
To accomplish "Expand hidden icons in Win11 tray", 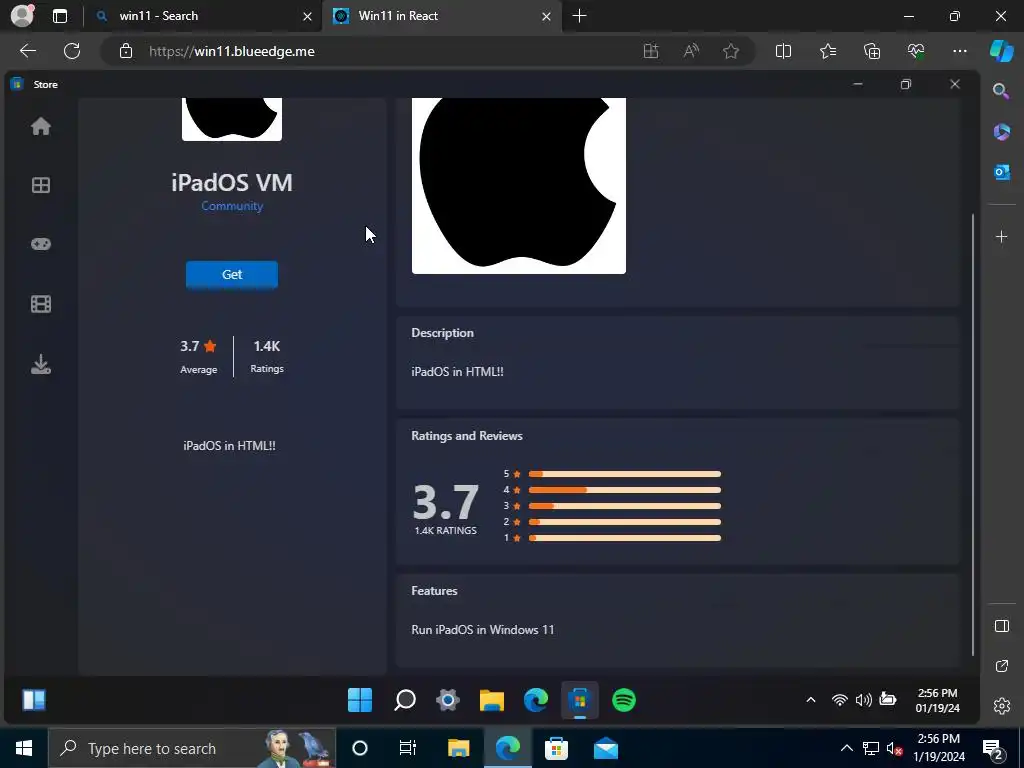I will click(x=810, y=699).
